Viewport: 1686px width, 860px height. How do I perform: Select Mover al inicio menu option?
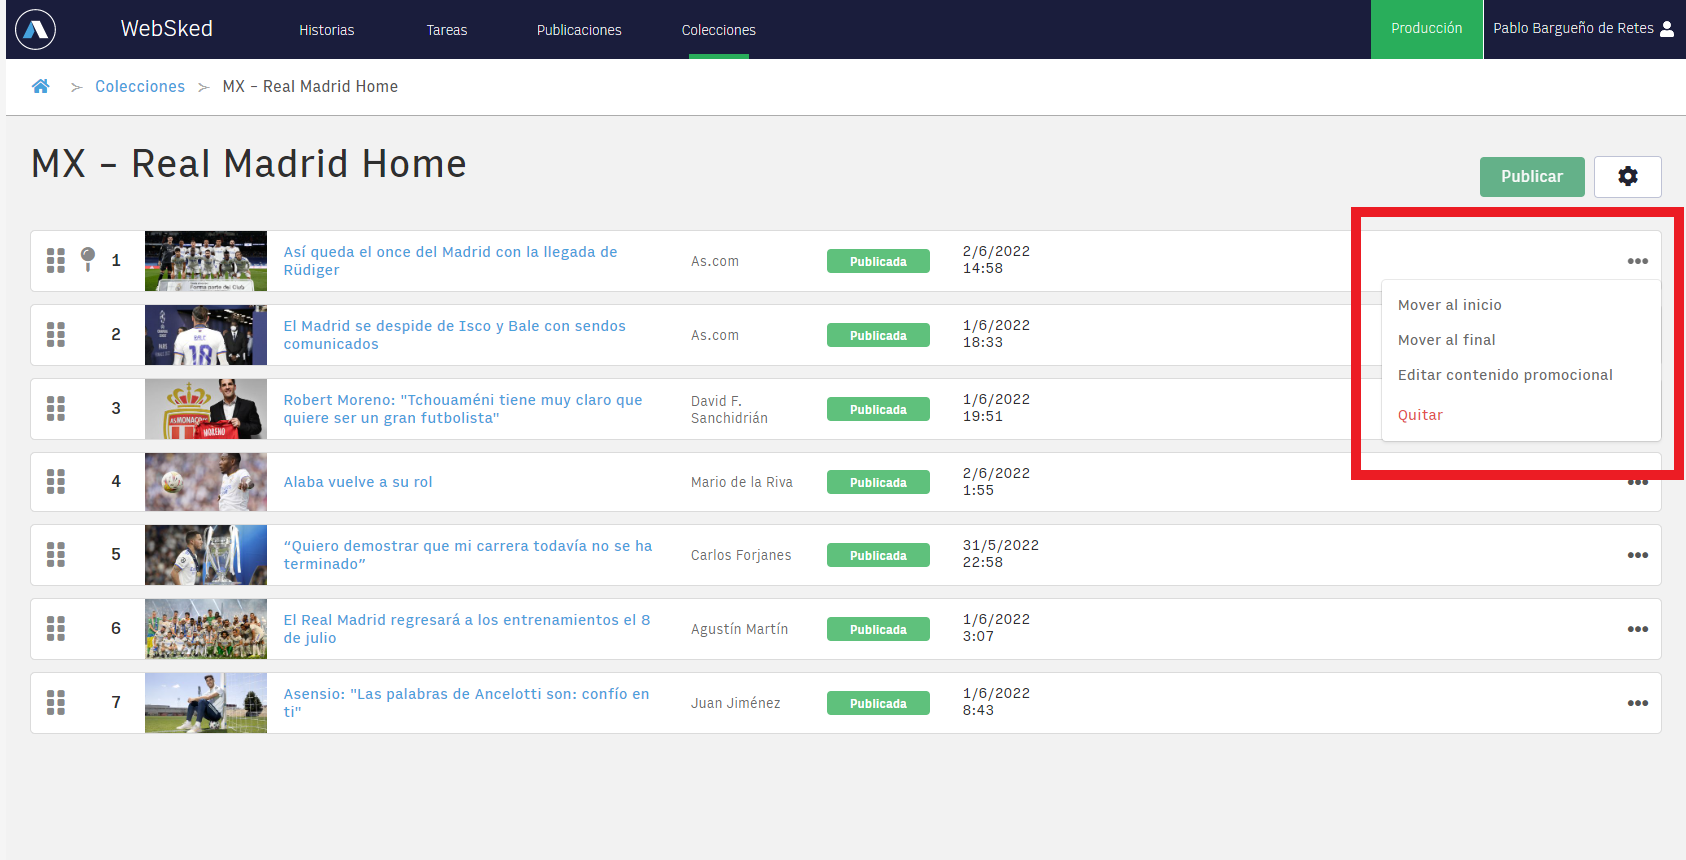coord(1449,305)
